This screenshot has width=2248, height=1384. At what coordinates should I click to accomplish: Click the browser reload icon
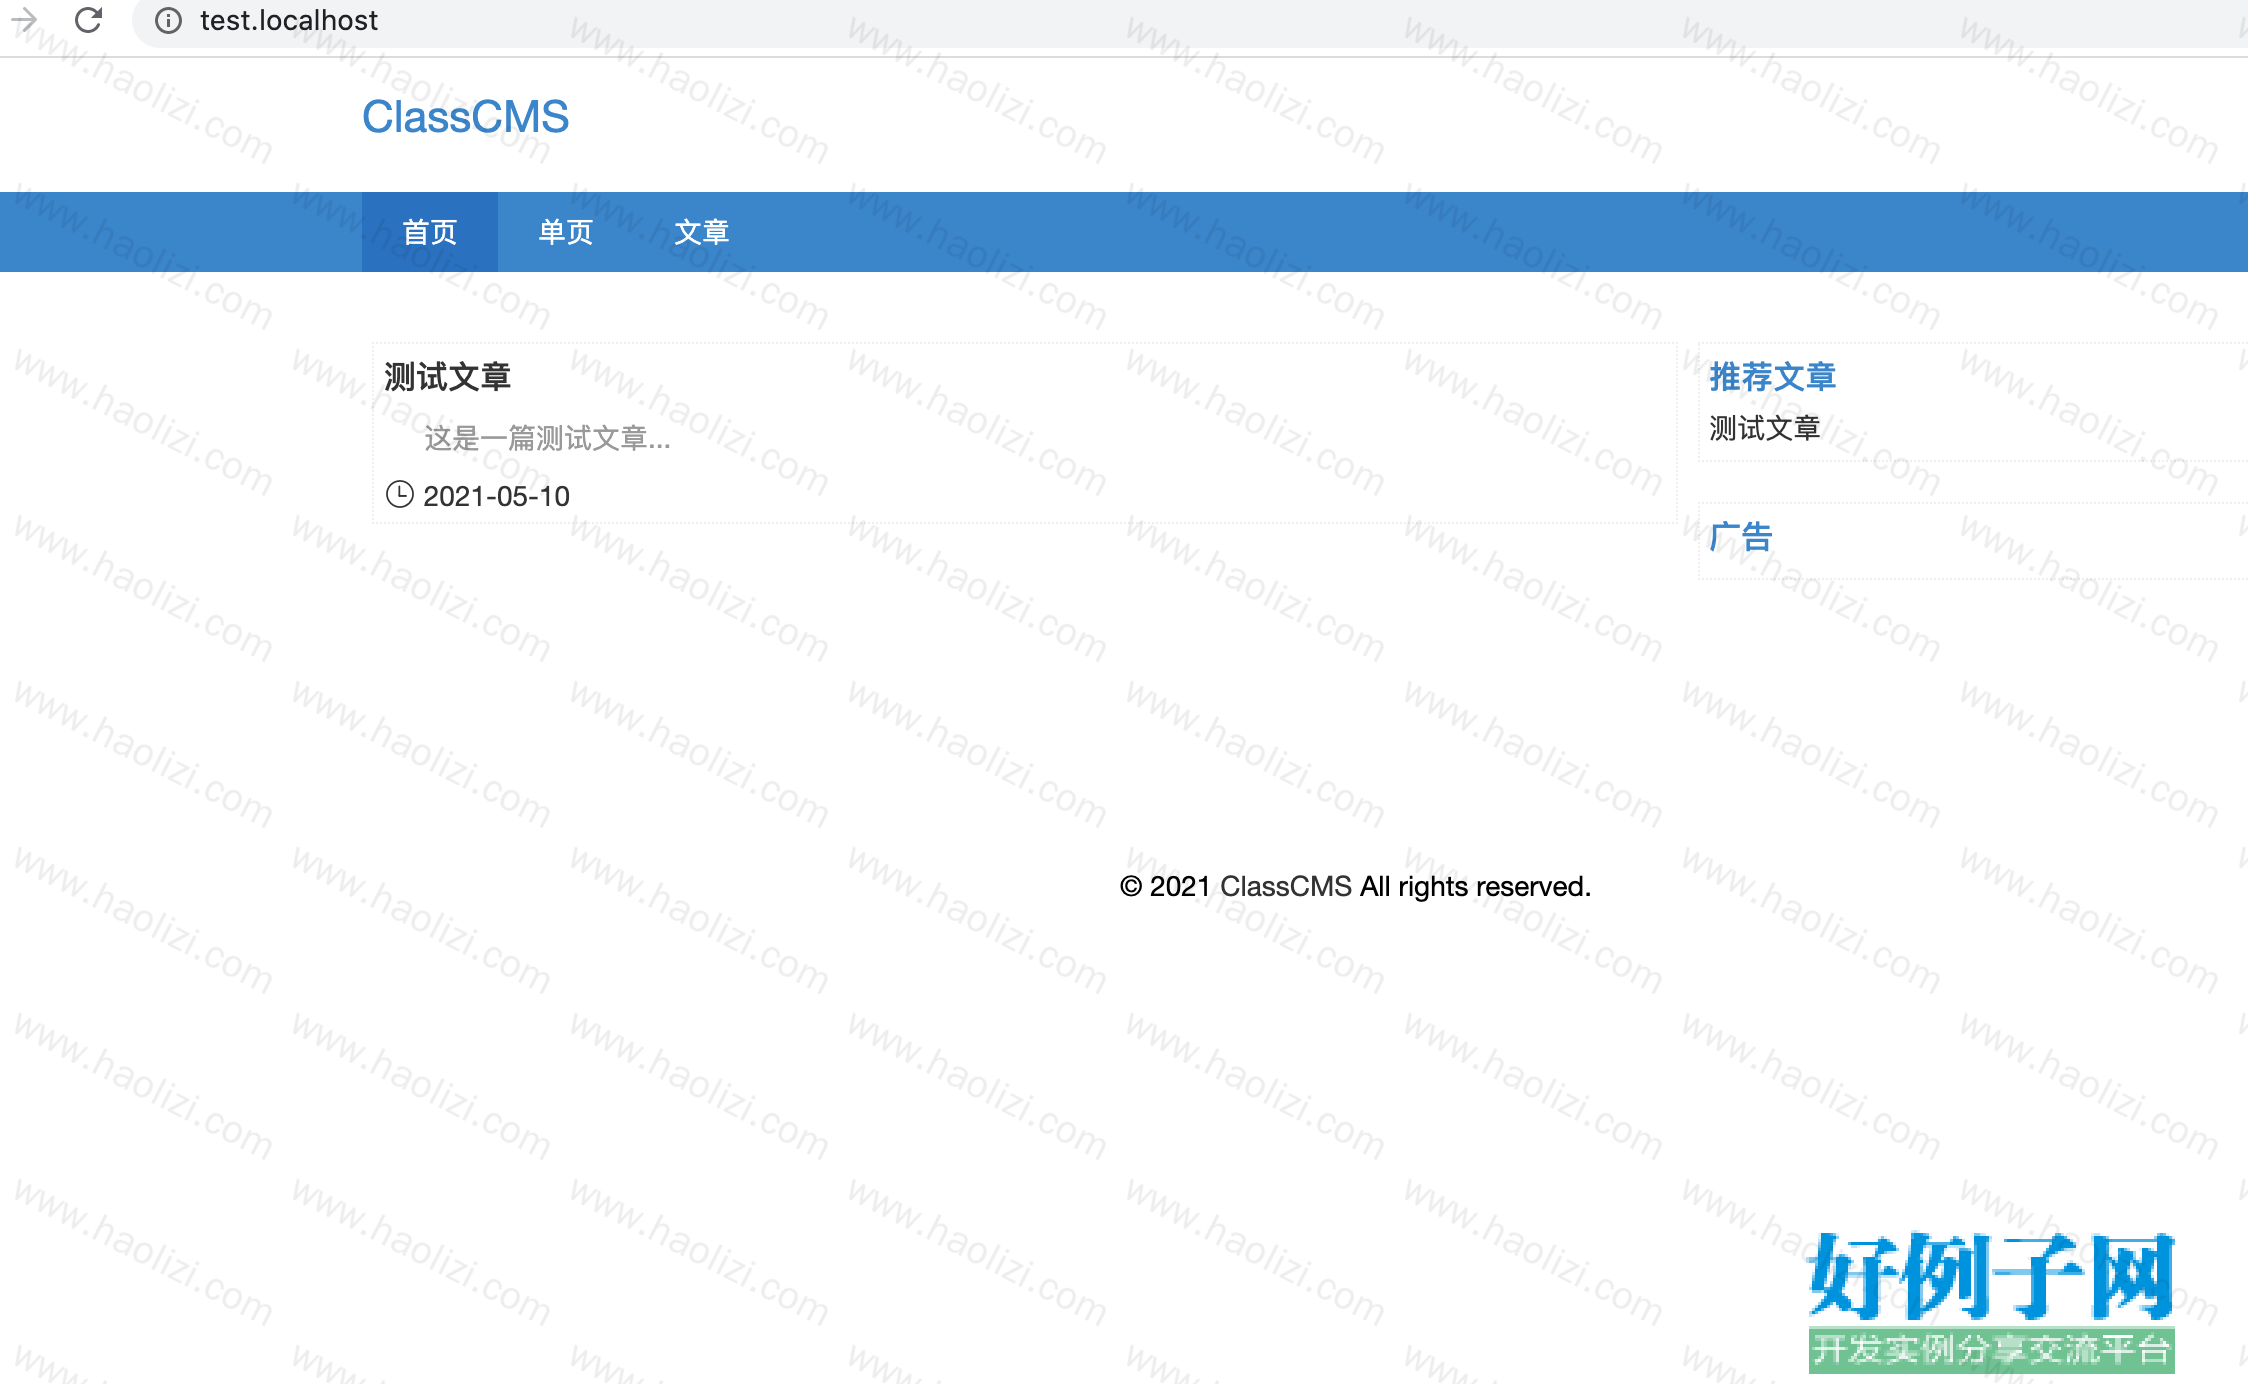[88, 20]
